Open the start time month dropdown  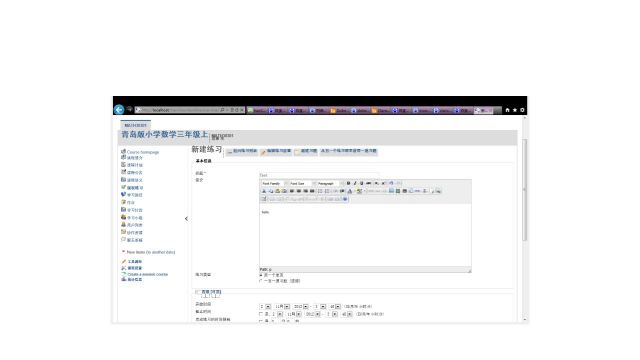pos(282,307)
